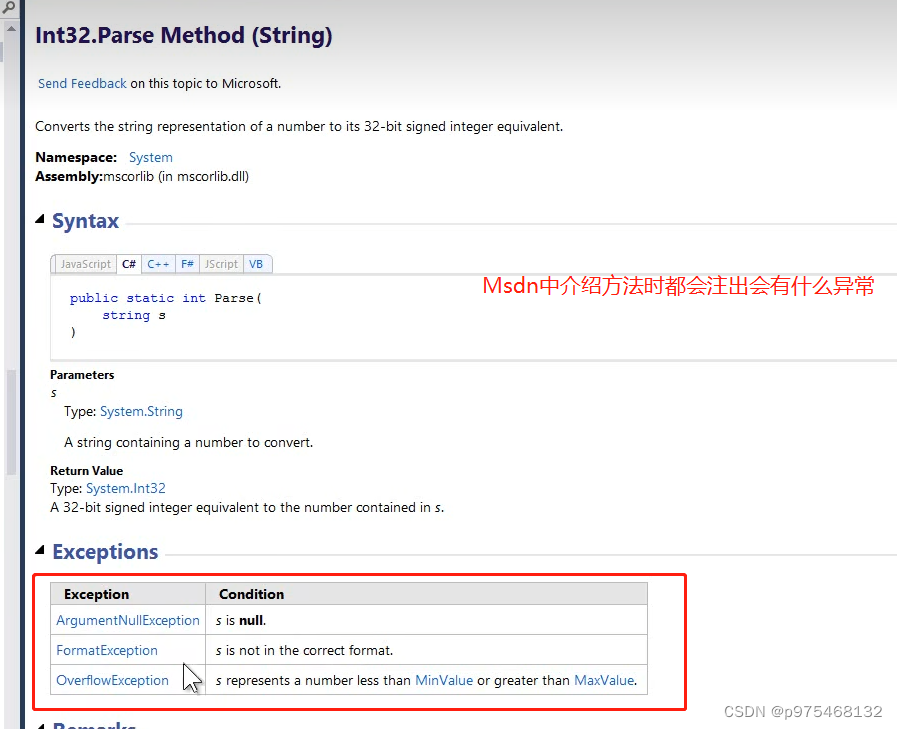Click the 'Parameters' heading

(82, 375)
